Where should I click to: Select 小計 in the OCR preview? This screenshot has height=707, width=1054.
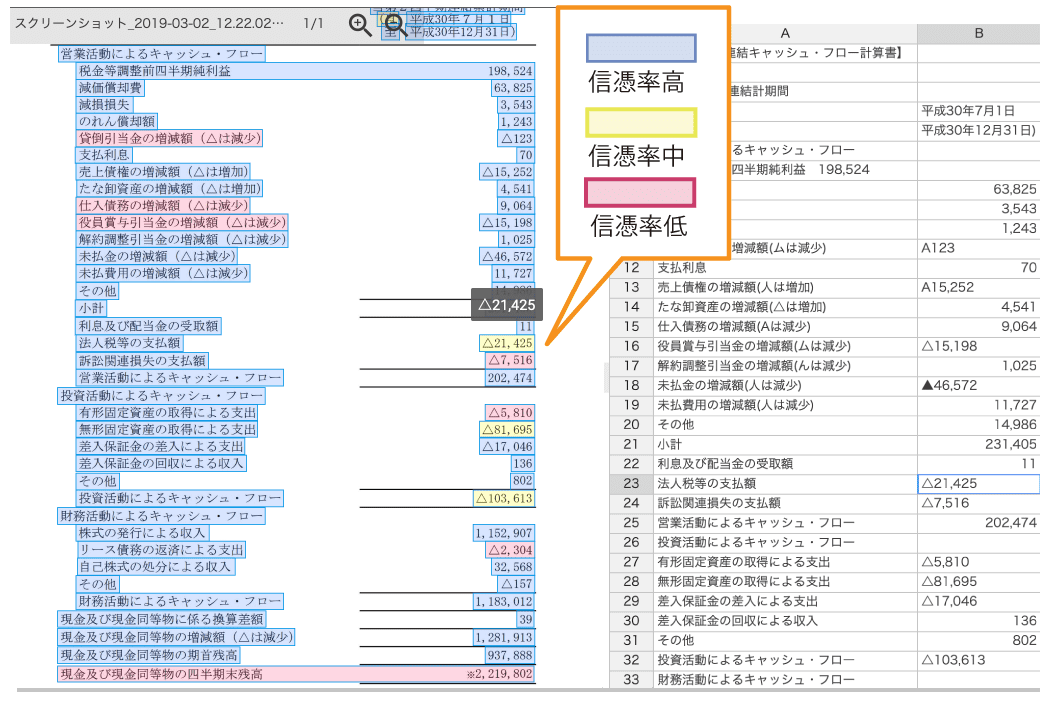pyautogui.click(x=91, y=308)
